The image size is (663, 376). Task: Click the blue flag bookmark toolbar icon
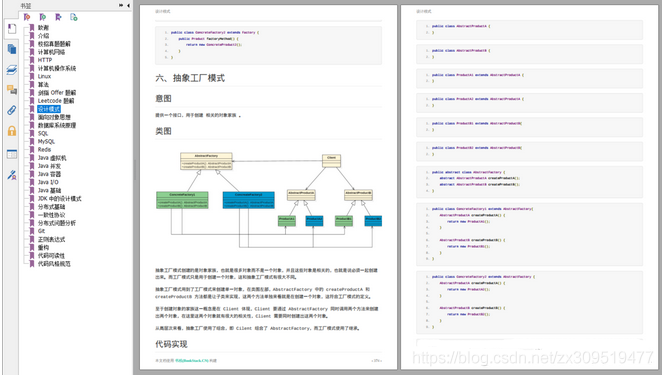point(58,17)
